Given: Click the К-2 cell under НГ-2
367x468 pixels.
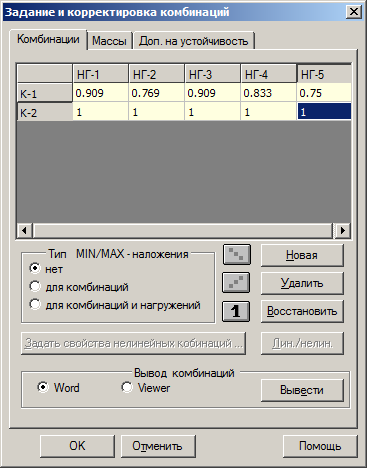Looking at the screenshot, I should 156,112.
